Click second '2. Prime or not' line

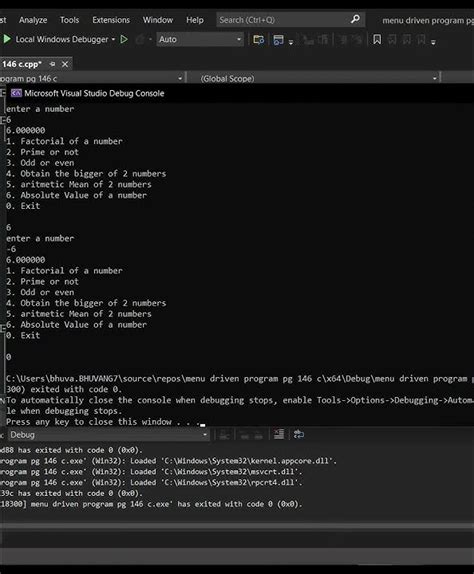[x=42, y=282]
